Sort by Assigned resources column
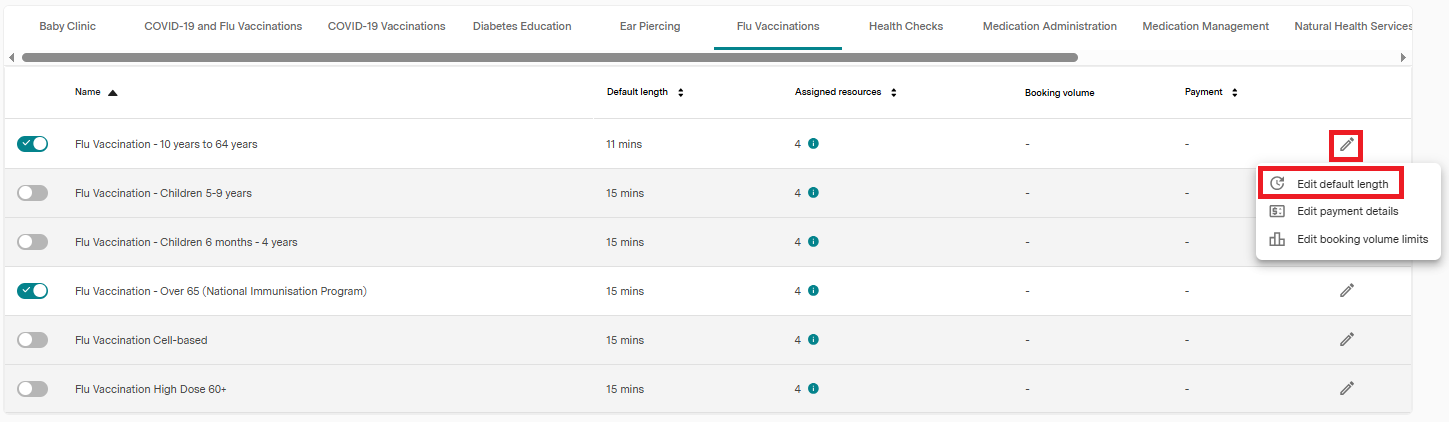This screenshot has width=1449, height=422. point(893,93)
